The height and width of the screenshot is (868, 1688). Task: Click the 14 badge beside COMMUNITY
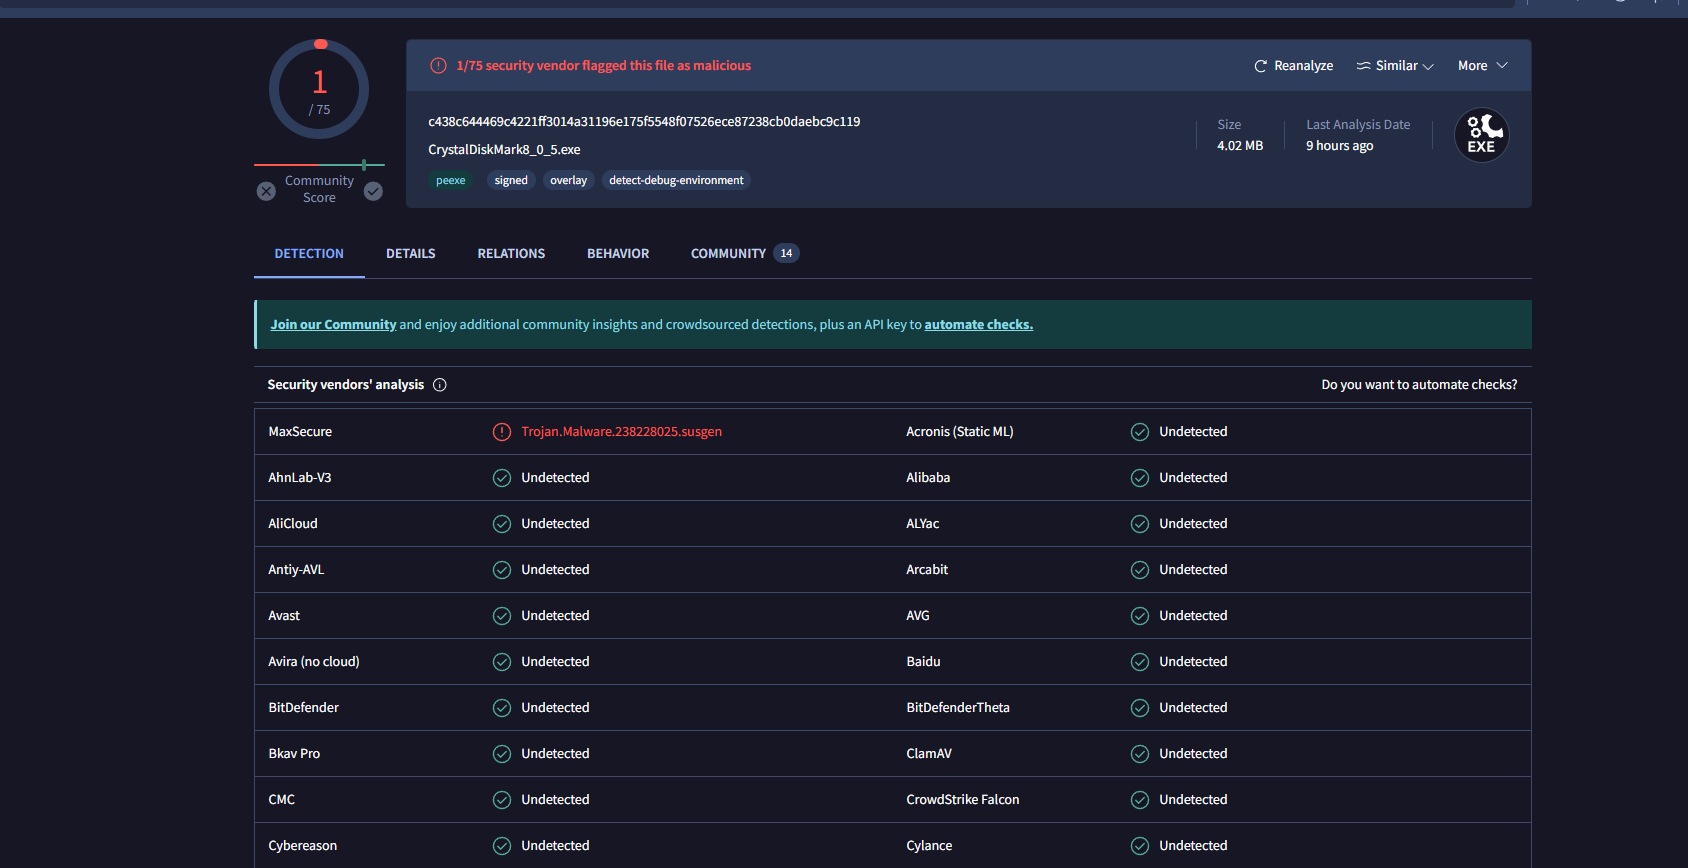tap(786, 254)
